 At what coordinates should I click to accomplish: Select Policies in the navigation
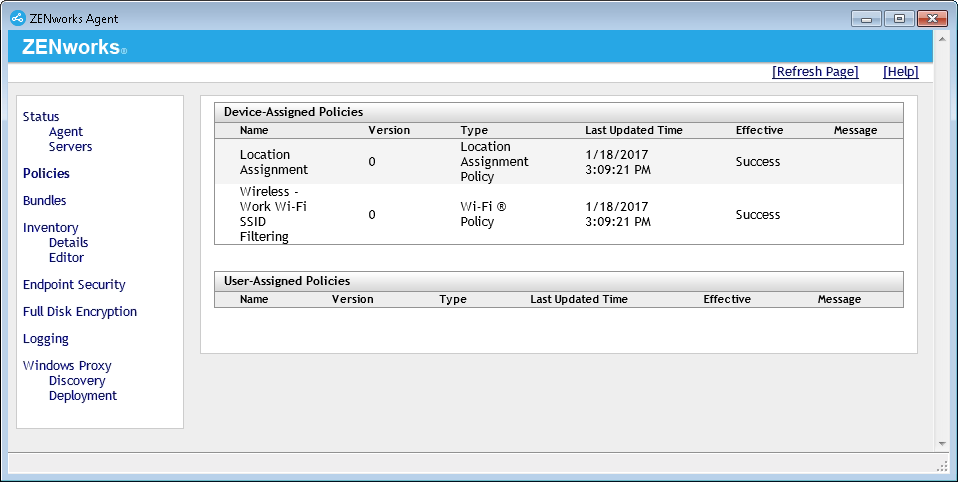click(46, 173)
